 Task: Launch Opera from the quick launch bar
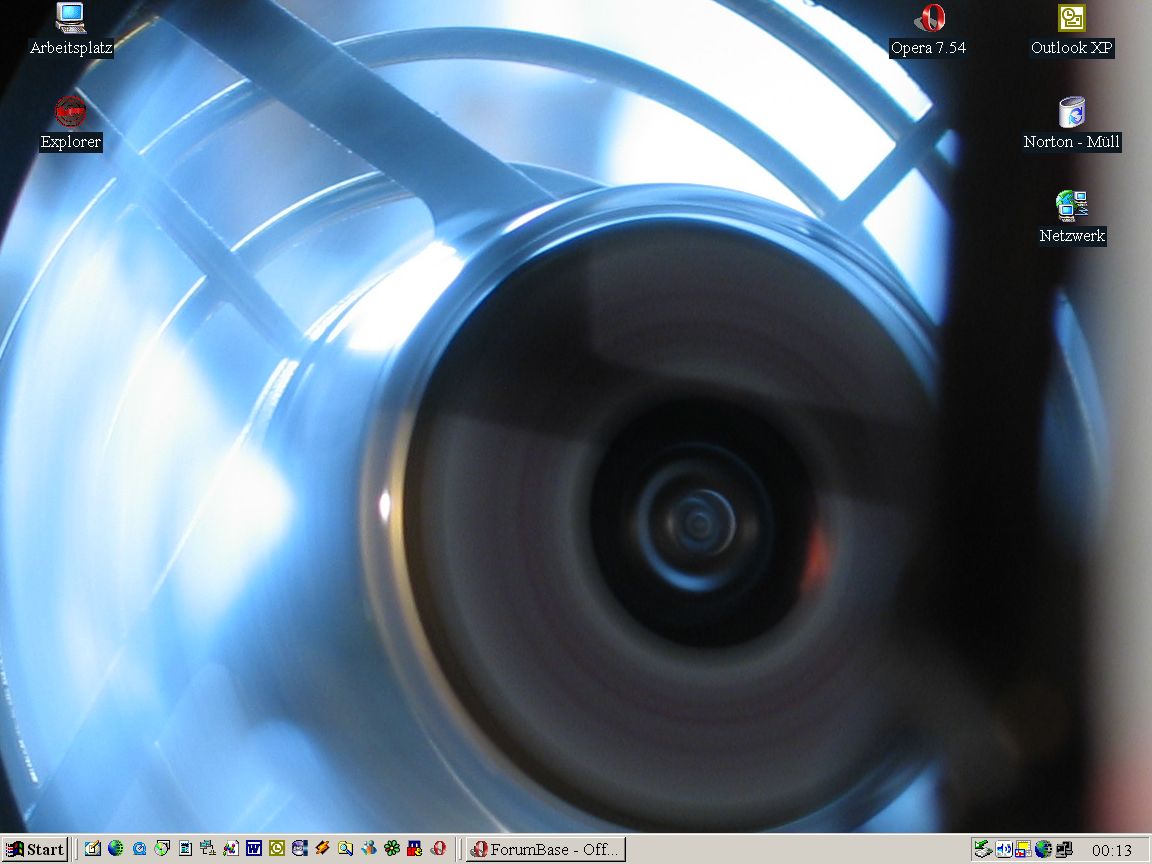tap(439, 849)
